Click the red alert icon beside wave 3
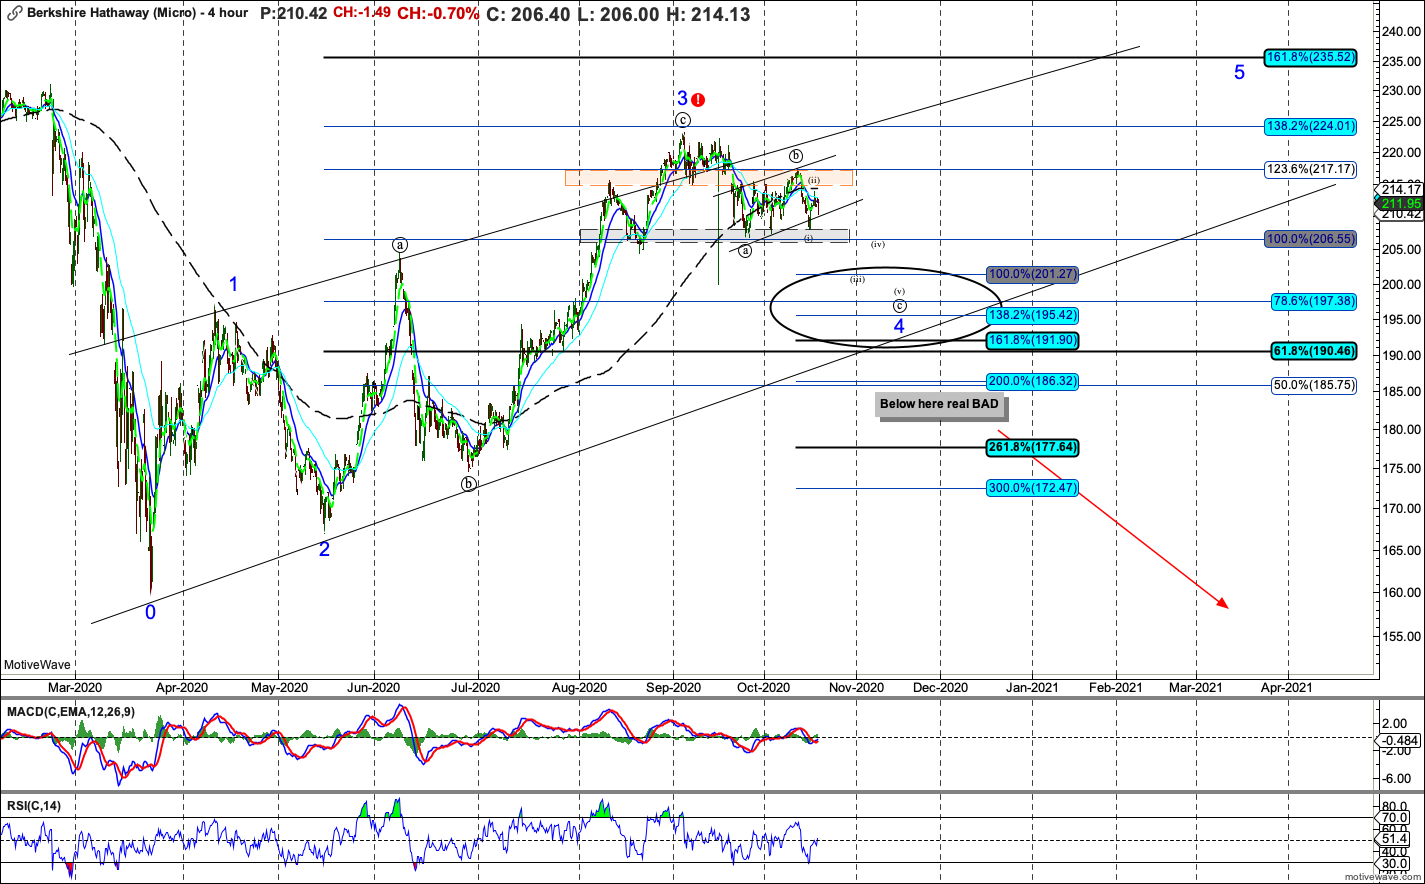Viewport: 1425px width, 884px height. point(699,100)
